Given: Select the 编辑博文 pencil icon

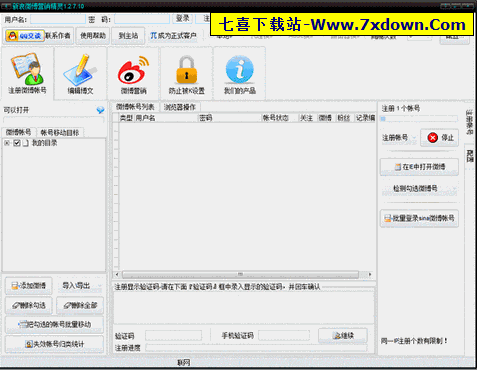Looking at the screenshot, I should [x=80, y=74].
